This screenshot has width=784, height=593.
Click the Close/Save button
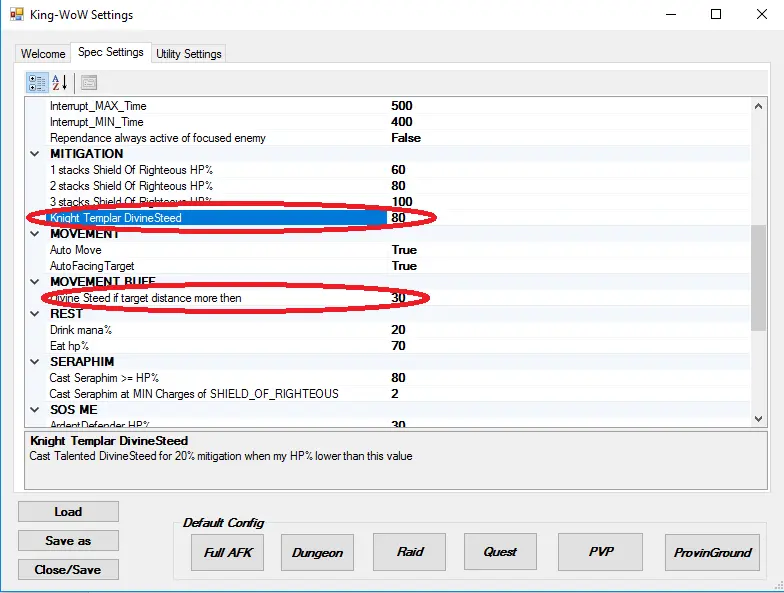pos(68,570)
